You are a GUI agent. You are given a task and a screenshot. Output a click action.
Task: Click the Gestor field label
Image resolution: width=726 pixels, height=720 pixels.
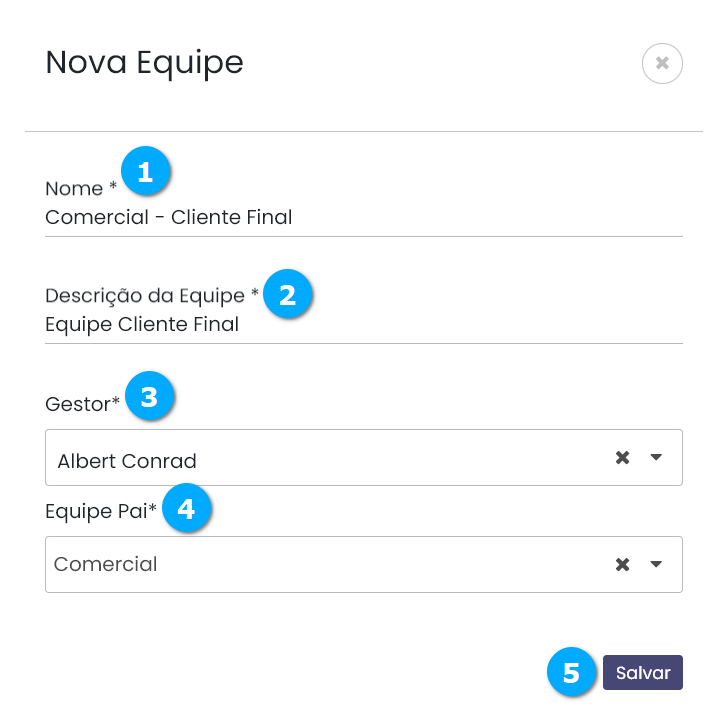click(x=82, y=404)
